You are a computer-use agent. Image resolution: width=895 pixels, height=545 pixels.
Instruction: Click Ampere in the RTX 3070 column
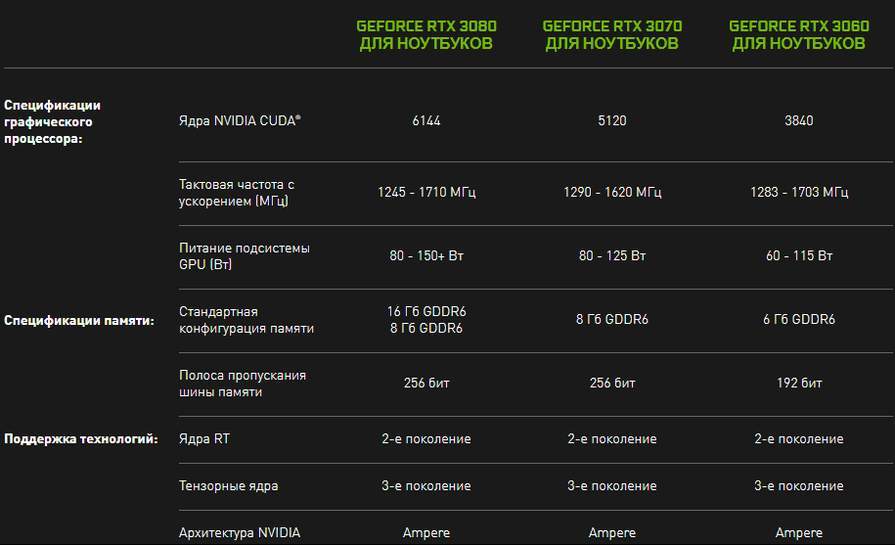click(612, 533)
